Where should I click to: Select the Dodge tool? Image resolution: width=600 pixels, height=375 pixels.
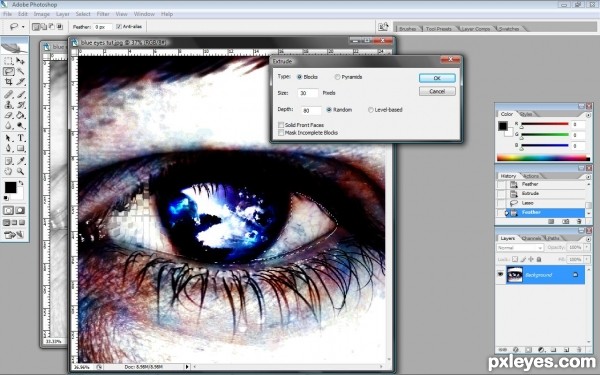(x=20, y=125)
